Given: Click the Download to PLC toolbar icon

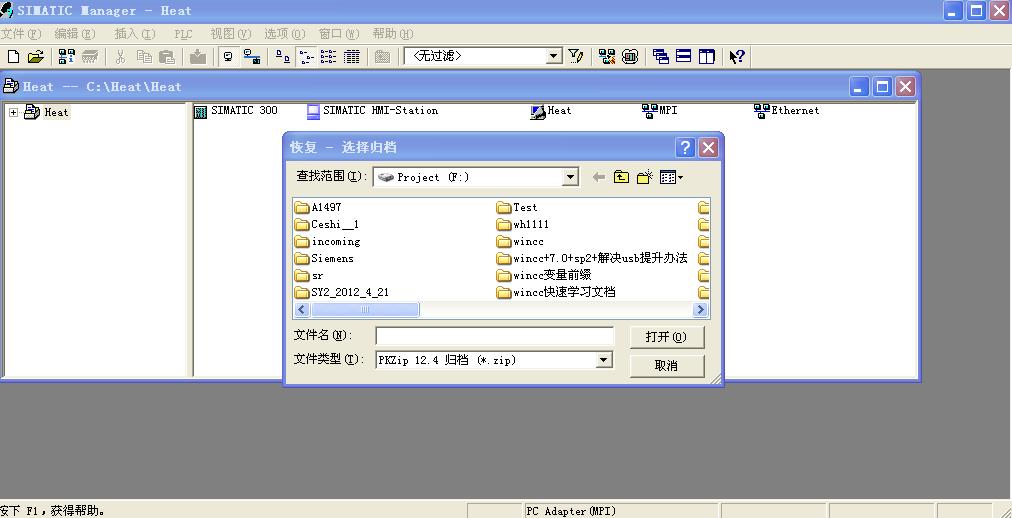Looking at the screenshot, I should [x=197, y=57].
